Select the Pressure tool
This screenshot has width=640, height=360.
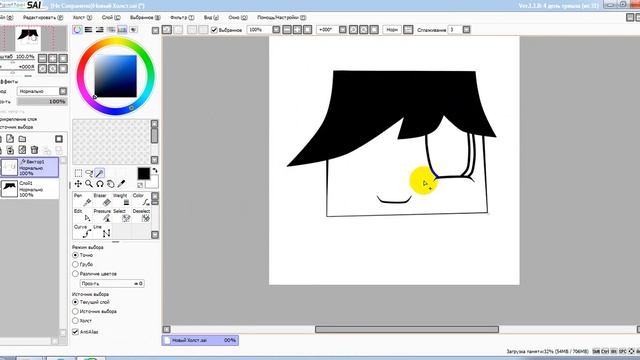pyautogui.click(x=103, y=215)
